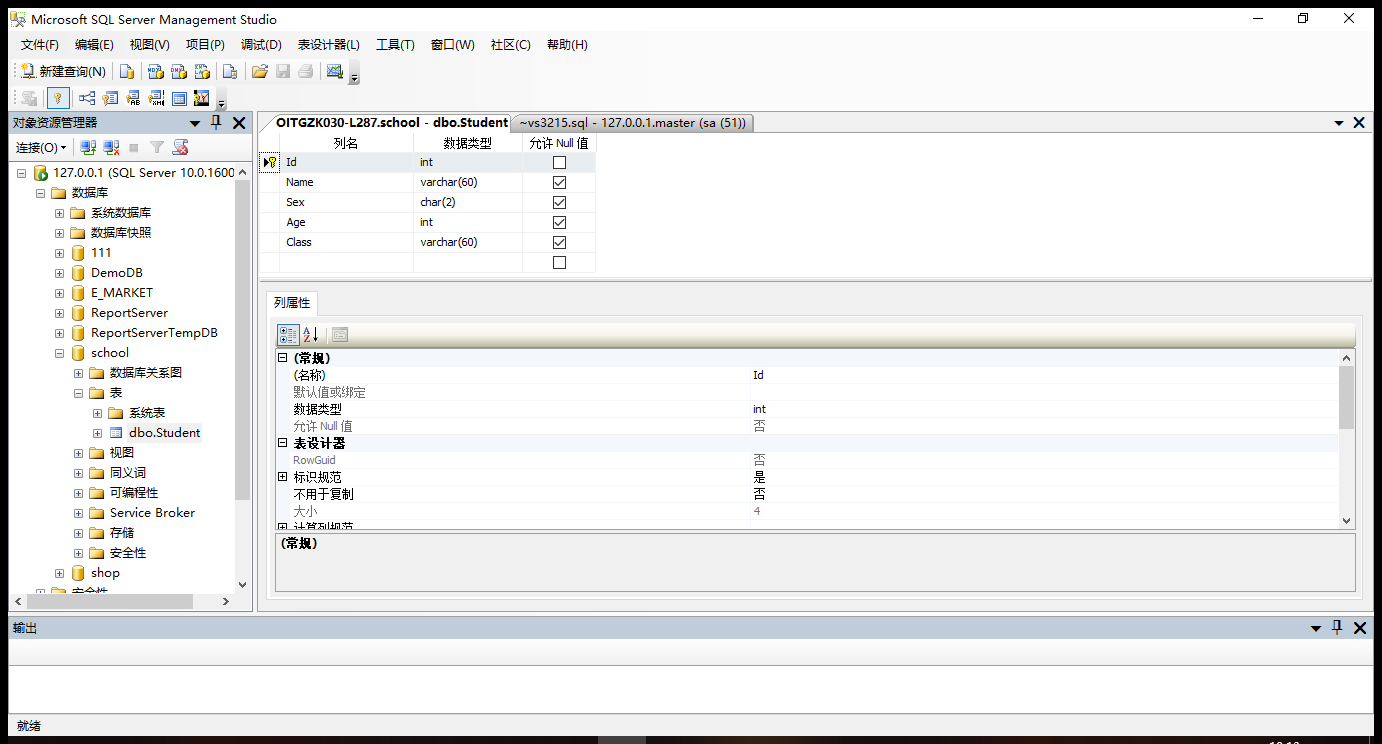Open Object Explorer window position dropdown arrow
Screen dimensions: 1382x744
[195, 123]
